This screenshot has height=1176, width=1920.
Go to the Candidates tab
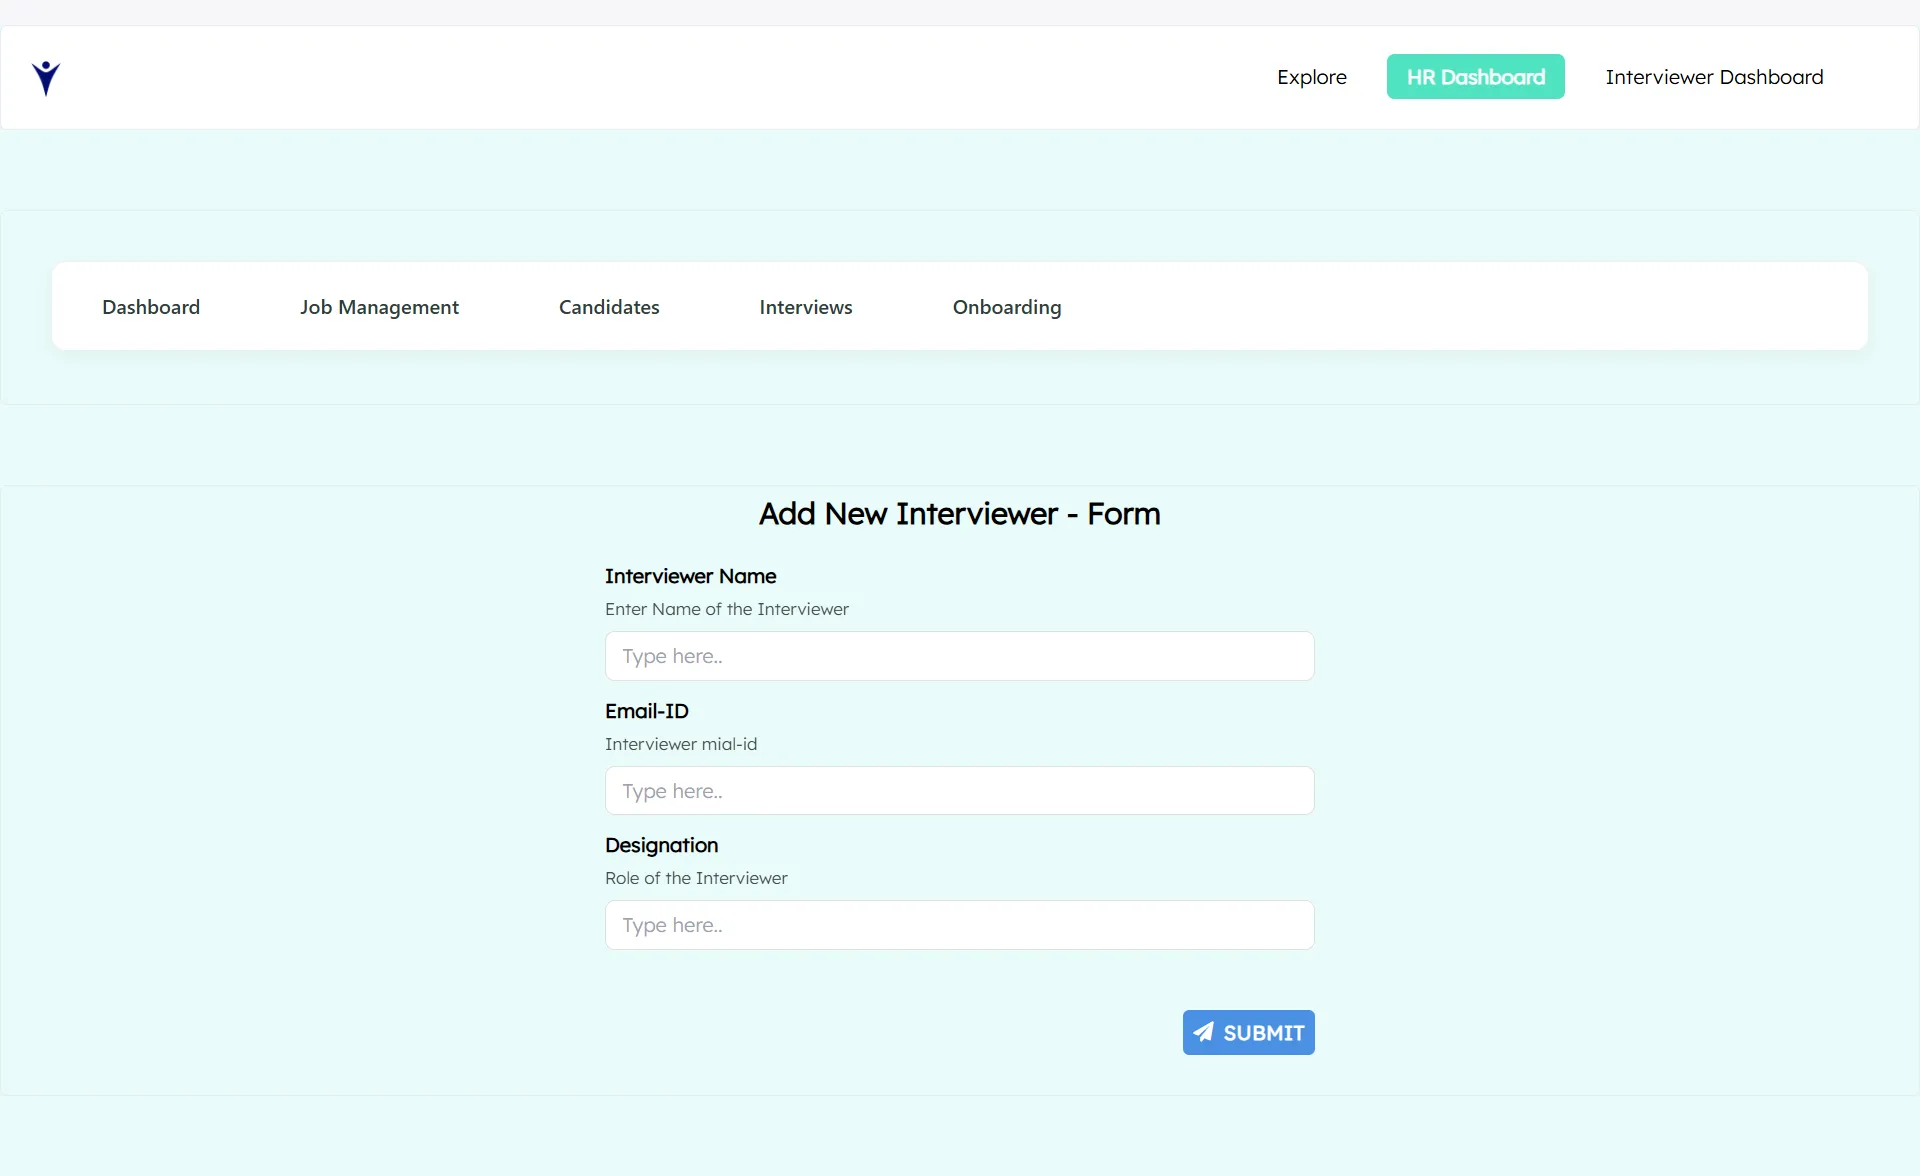point(608,306)
